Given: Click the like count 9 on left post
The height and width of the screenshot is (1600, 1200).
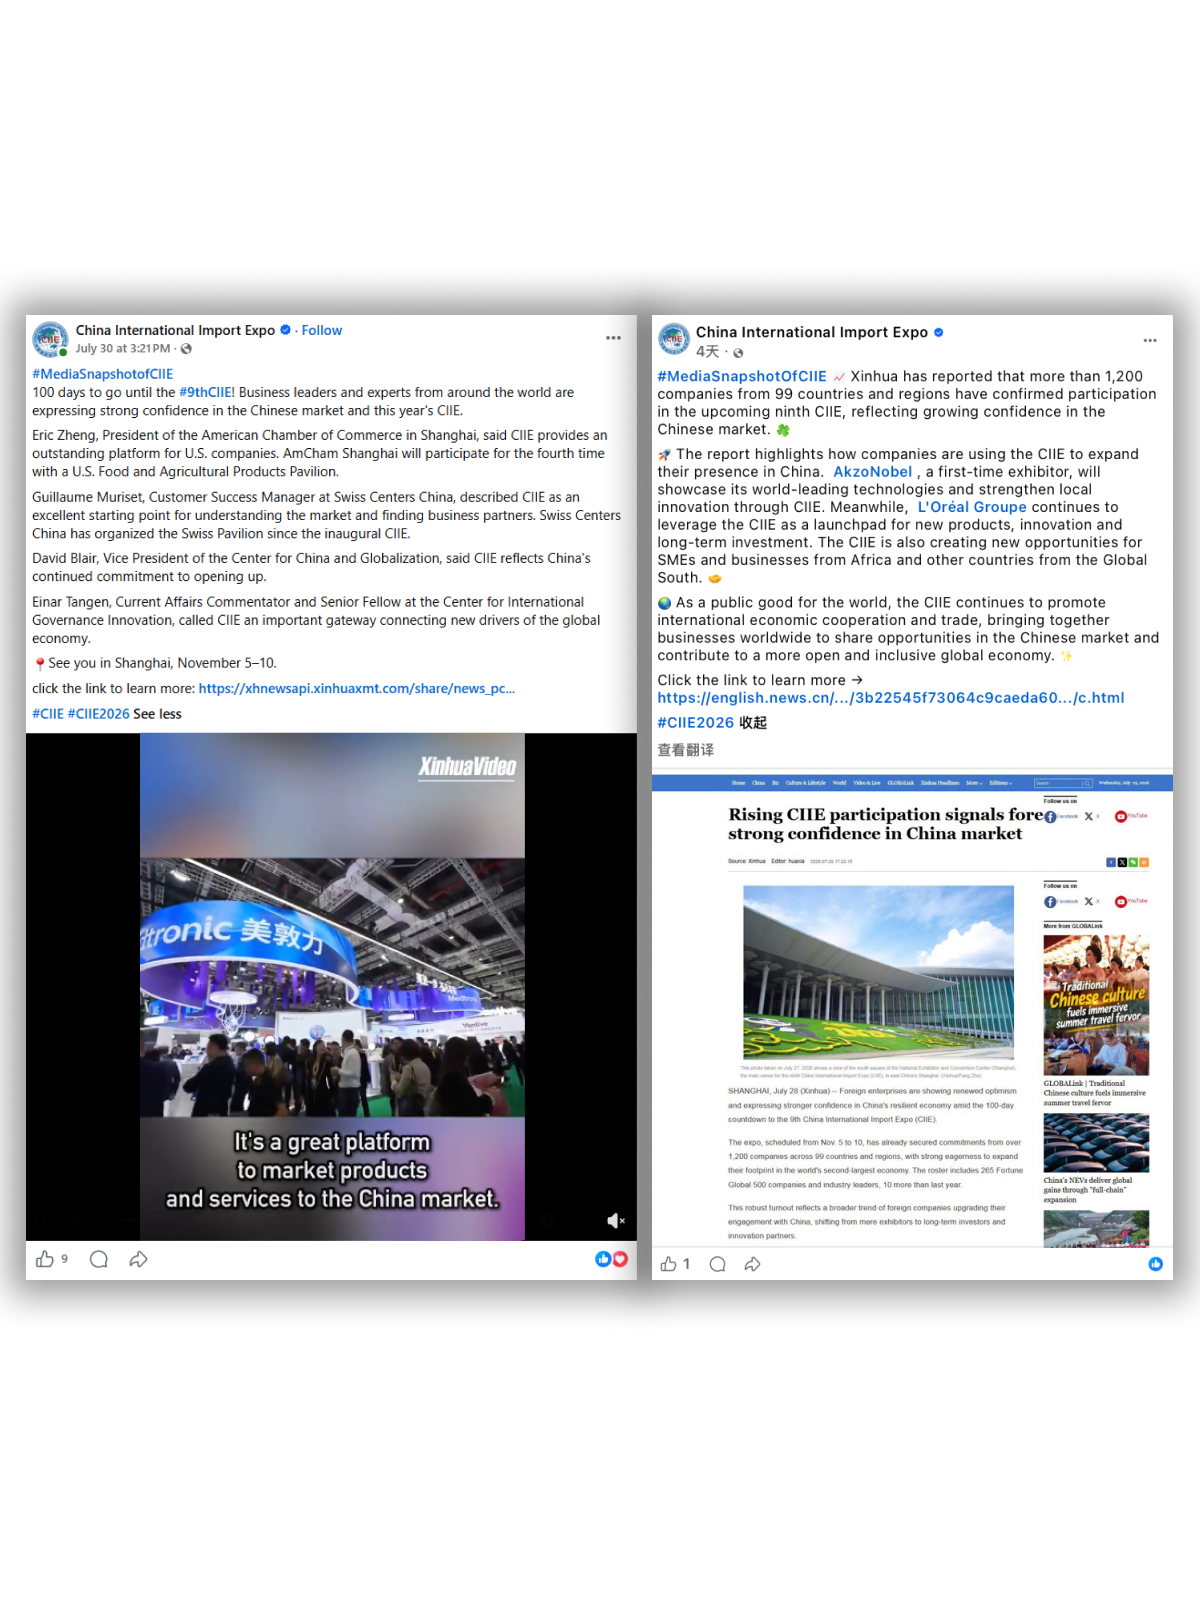Looking at the screenshot, I should click(x=64, y=1259).
